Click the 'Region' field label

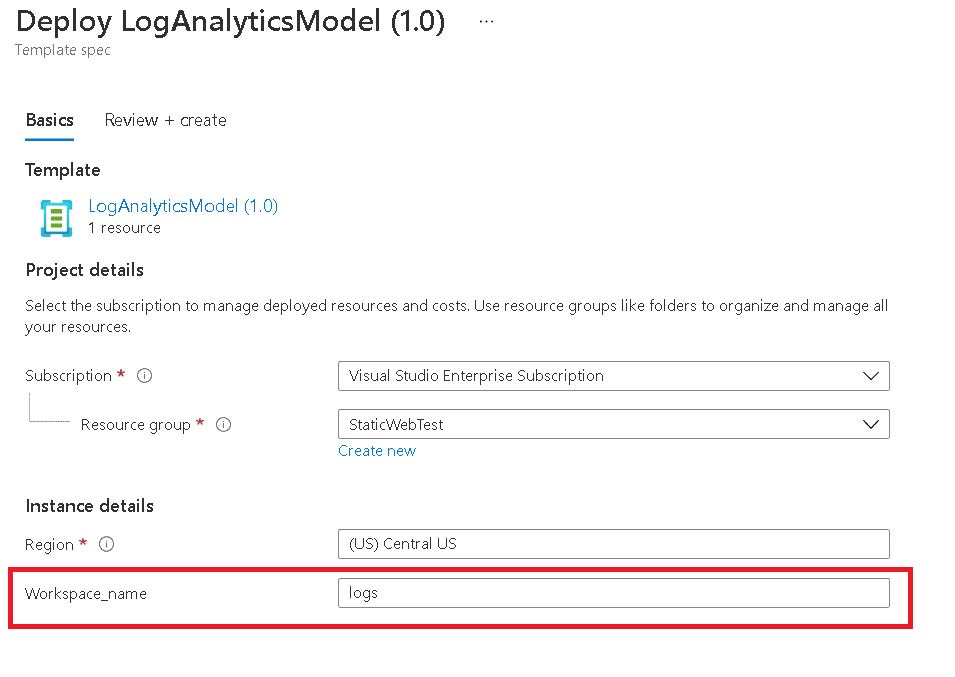(49, 544)
